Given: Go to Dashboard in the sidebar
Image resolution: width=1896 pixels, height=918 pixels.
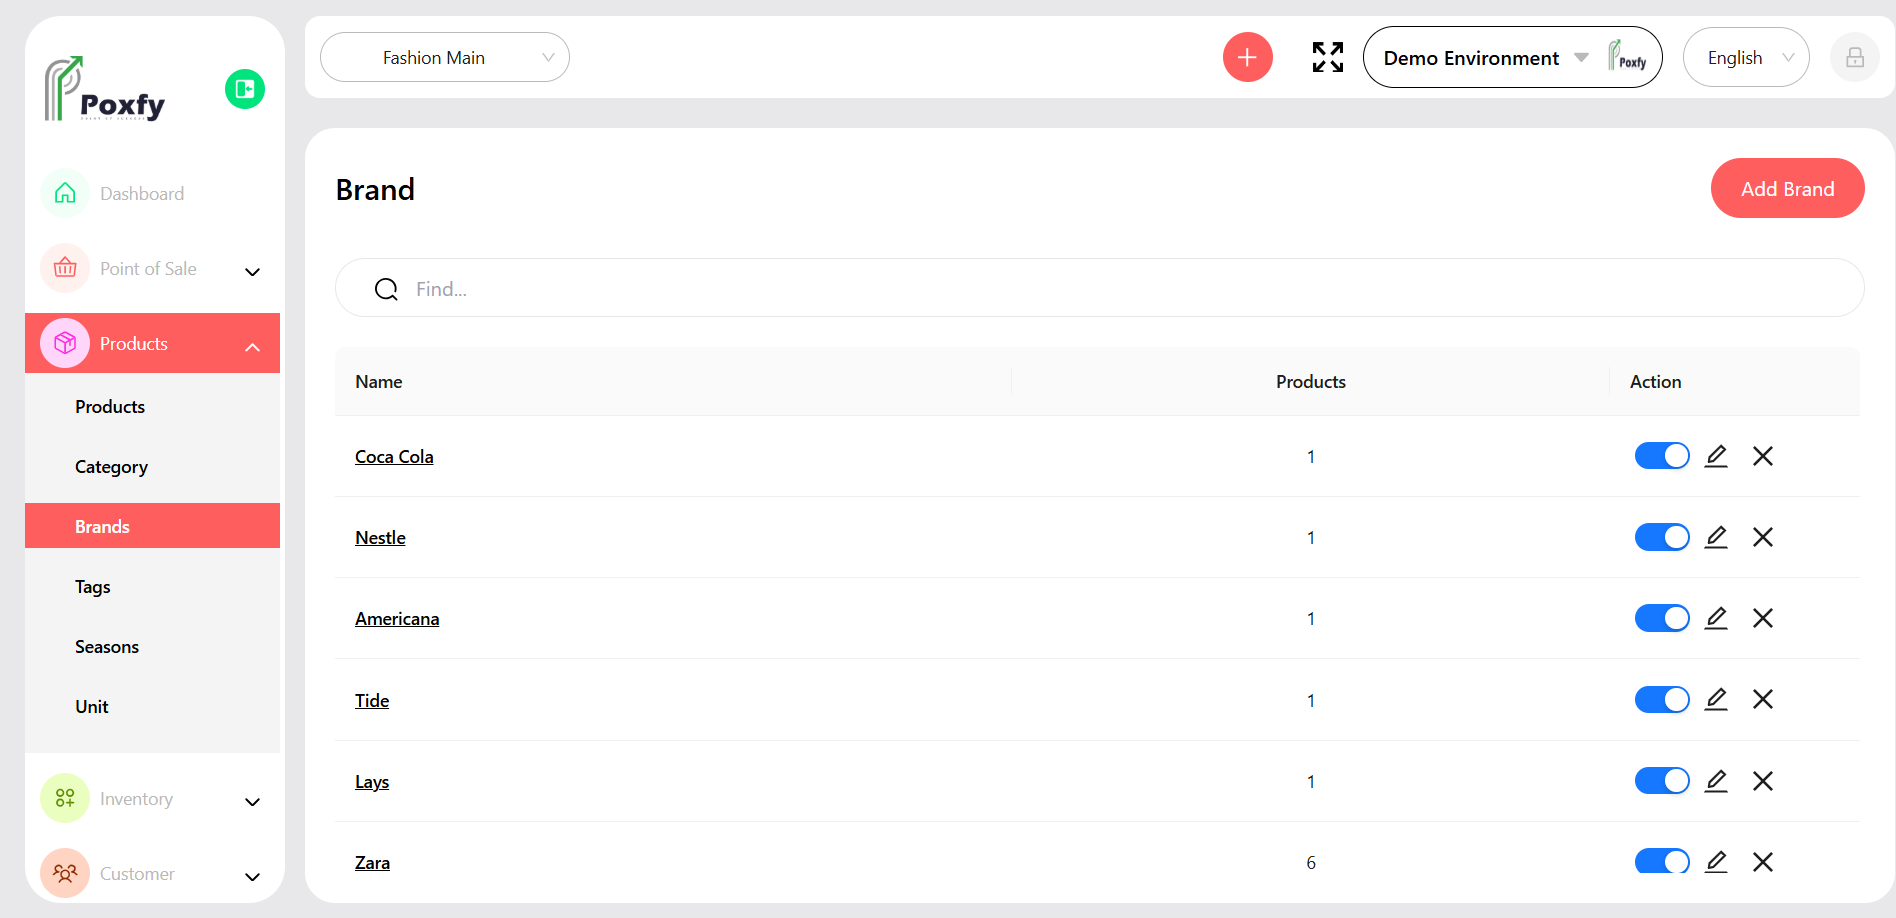Looking at the screenshot, I should pyautogui.click(x=142, y=193).
